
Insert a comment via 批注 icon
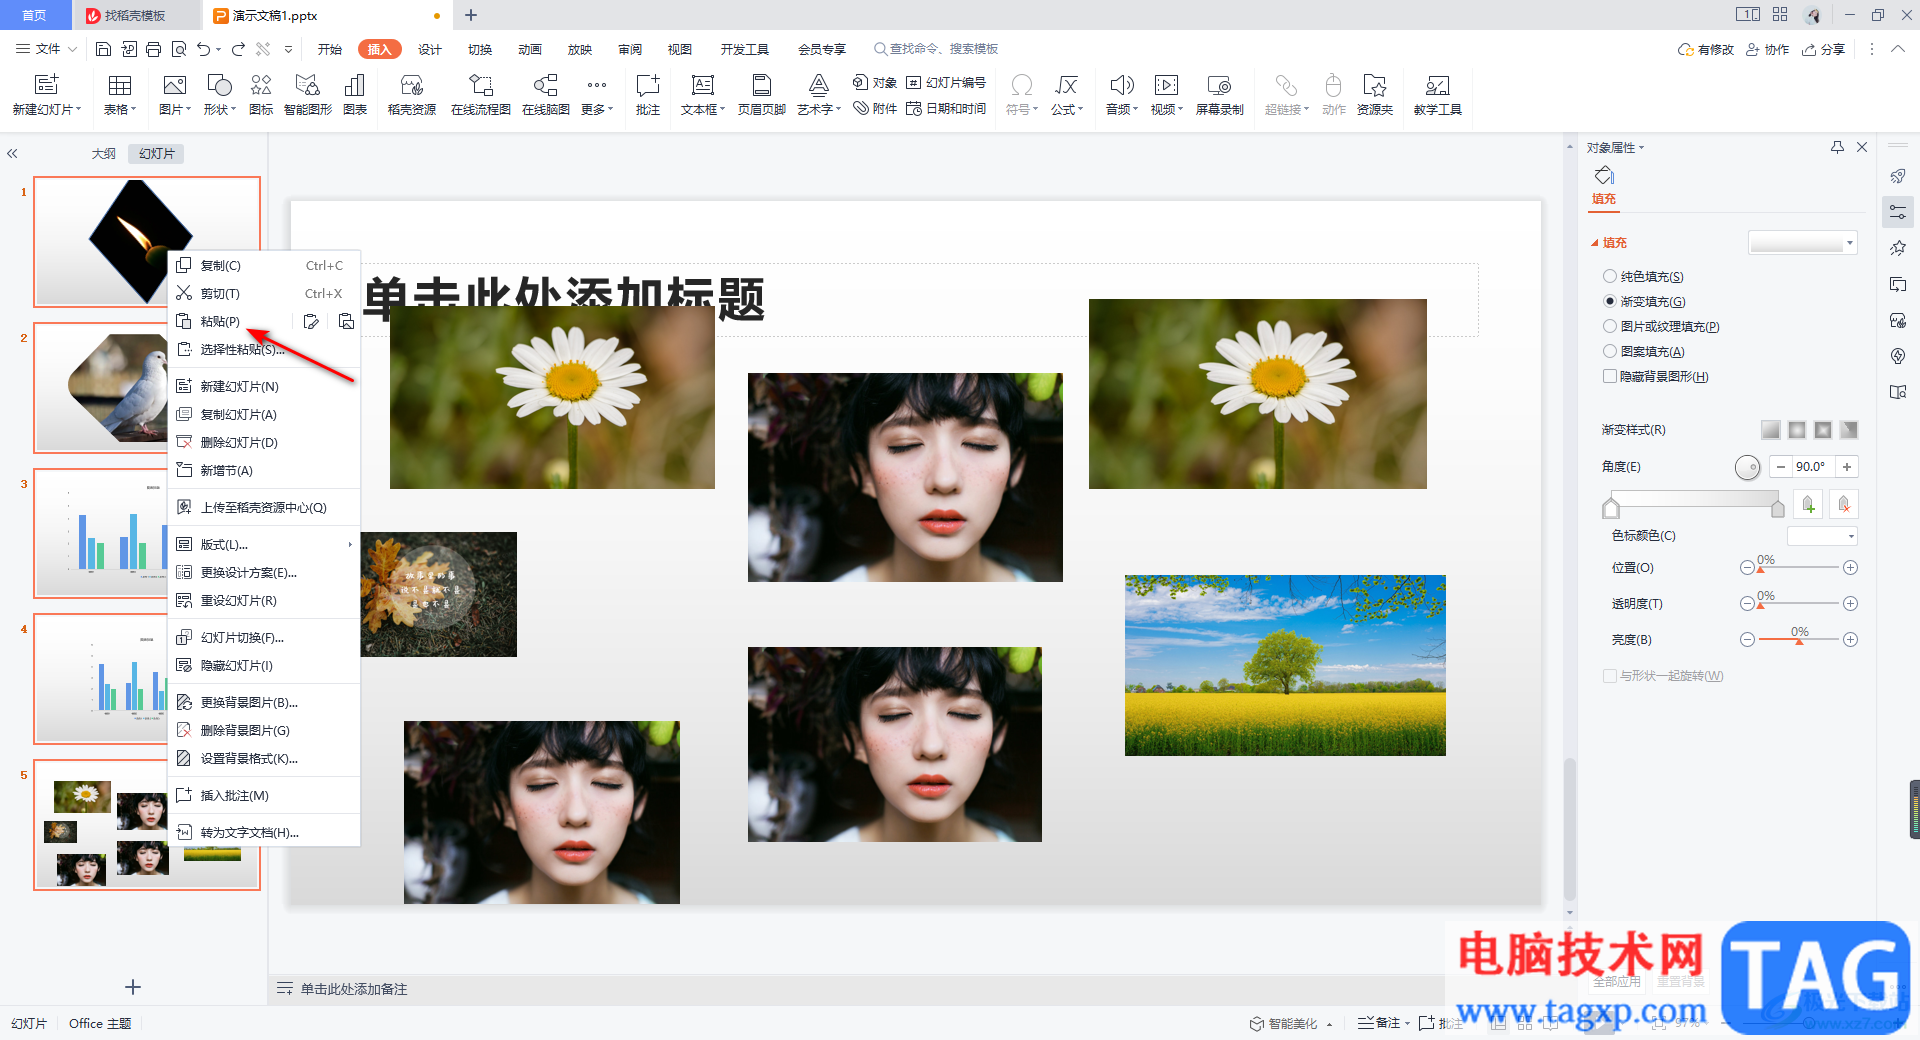coord(648,94)
